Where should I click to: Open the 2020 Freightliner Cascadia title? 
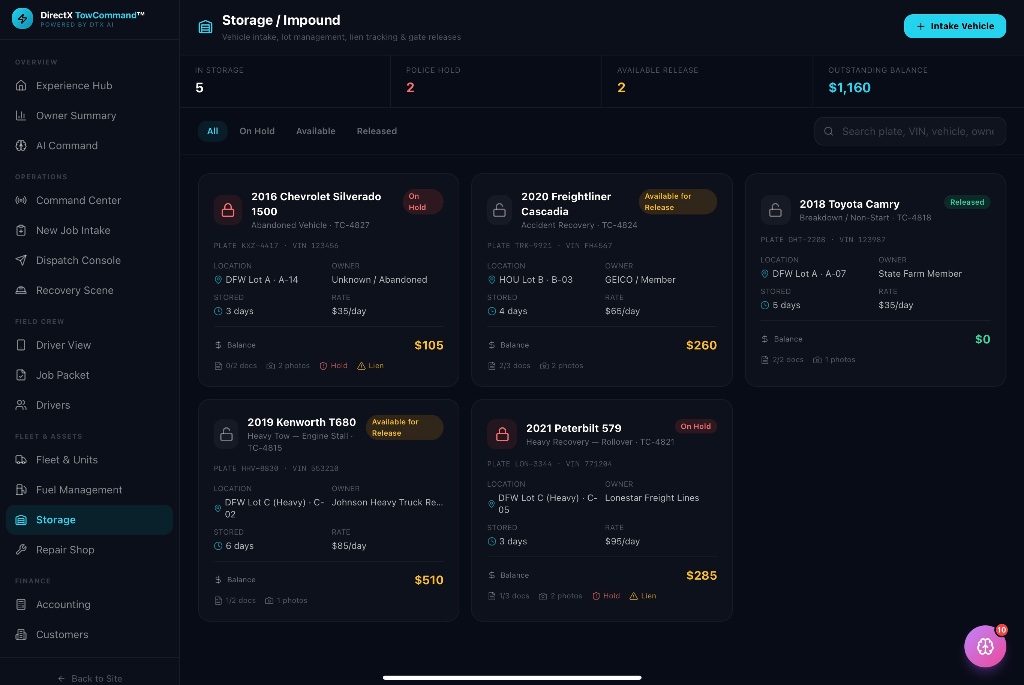tap(566, 204)
